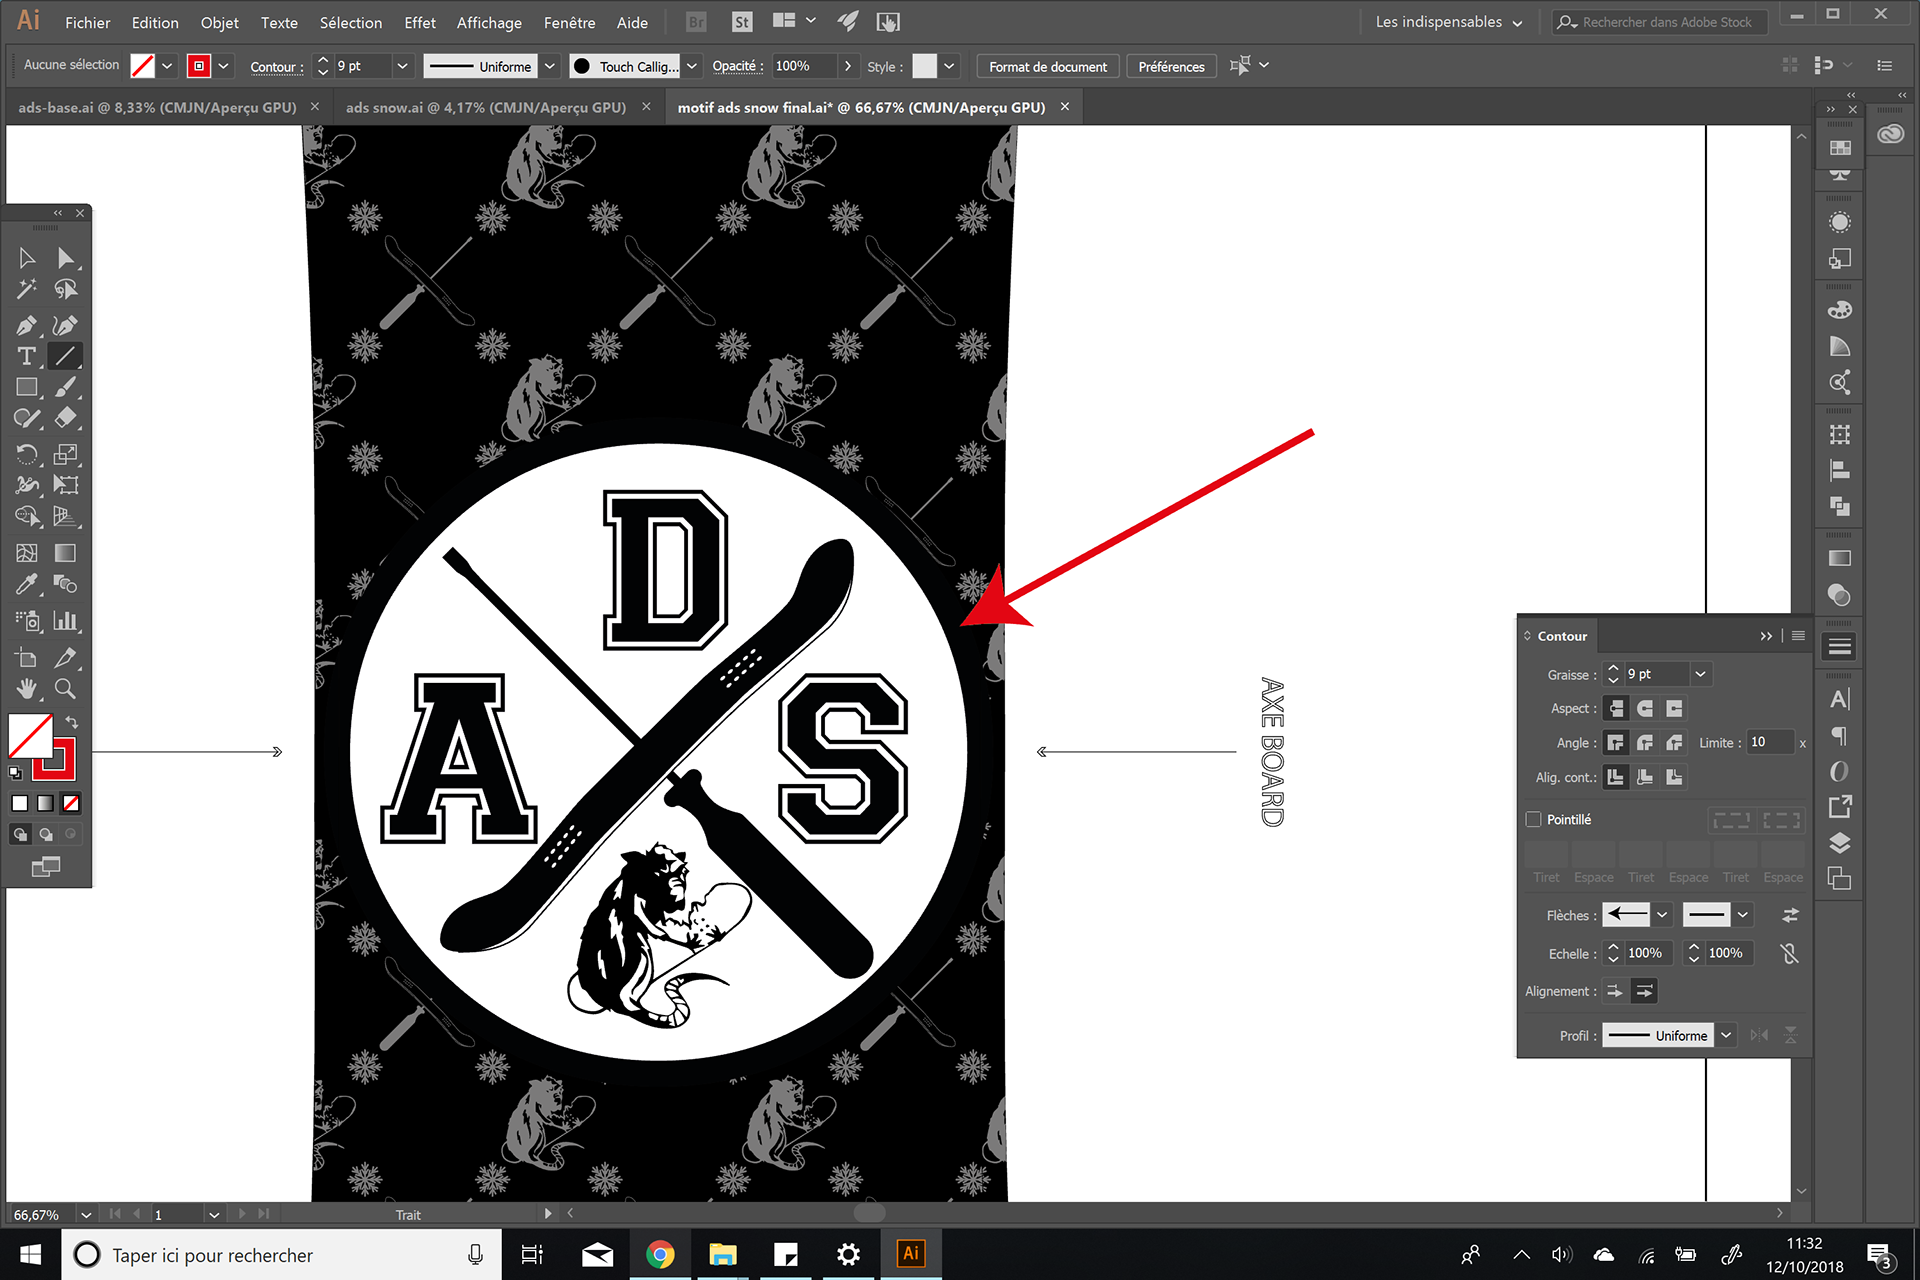
Task: Select the Eyedropper tool
Action: (27, 584)
